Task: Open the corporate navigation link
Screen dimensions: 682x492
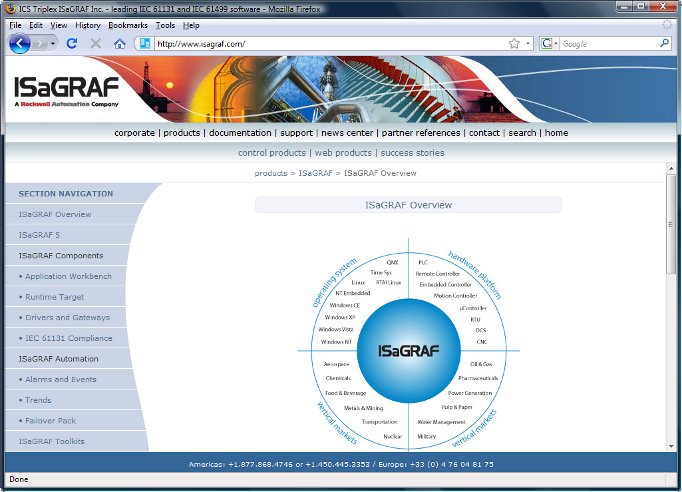Action: coord(134,133)
